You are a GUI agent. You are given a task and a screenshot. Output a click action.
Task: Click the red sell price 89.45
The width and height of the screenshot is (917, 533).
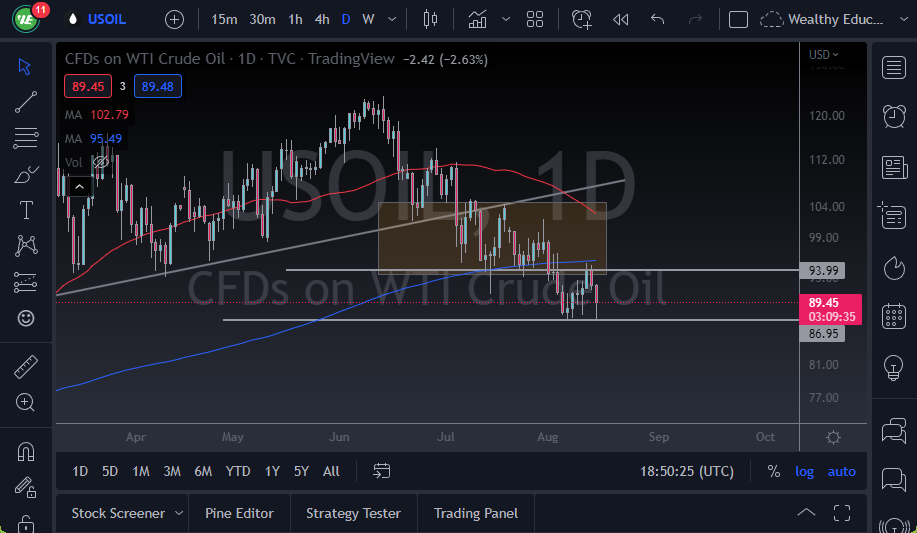(88, 87)
